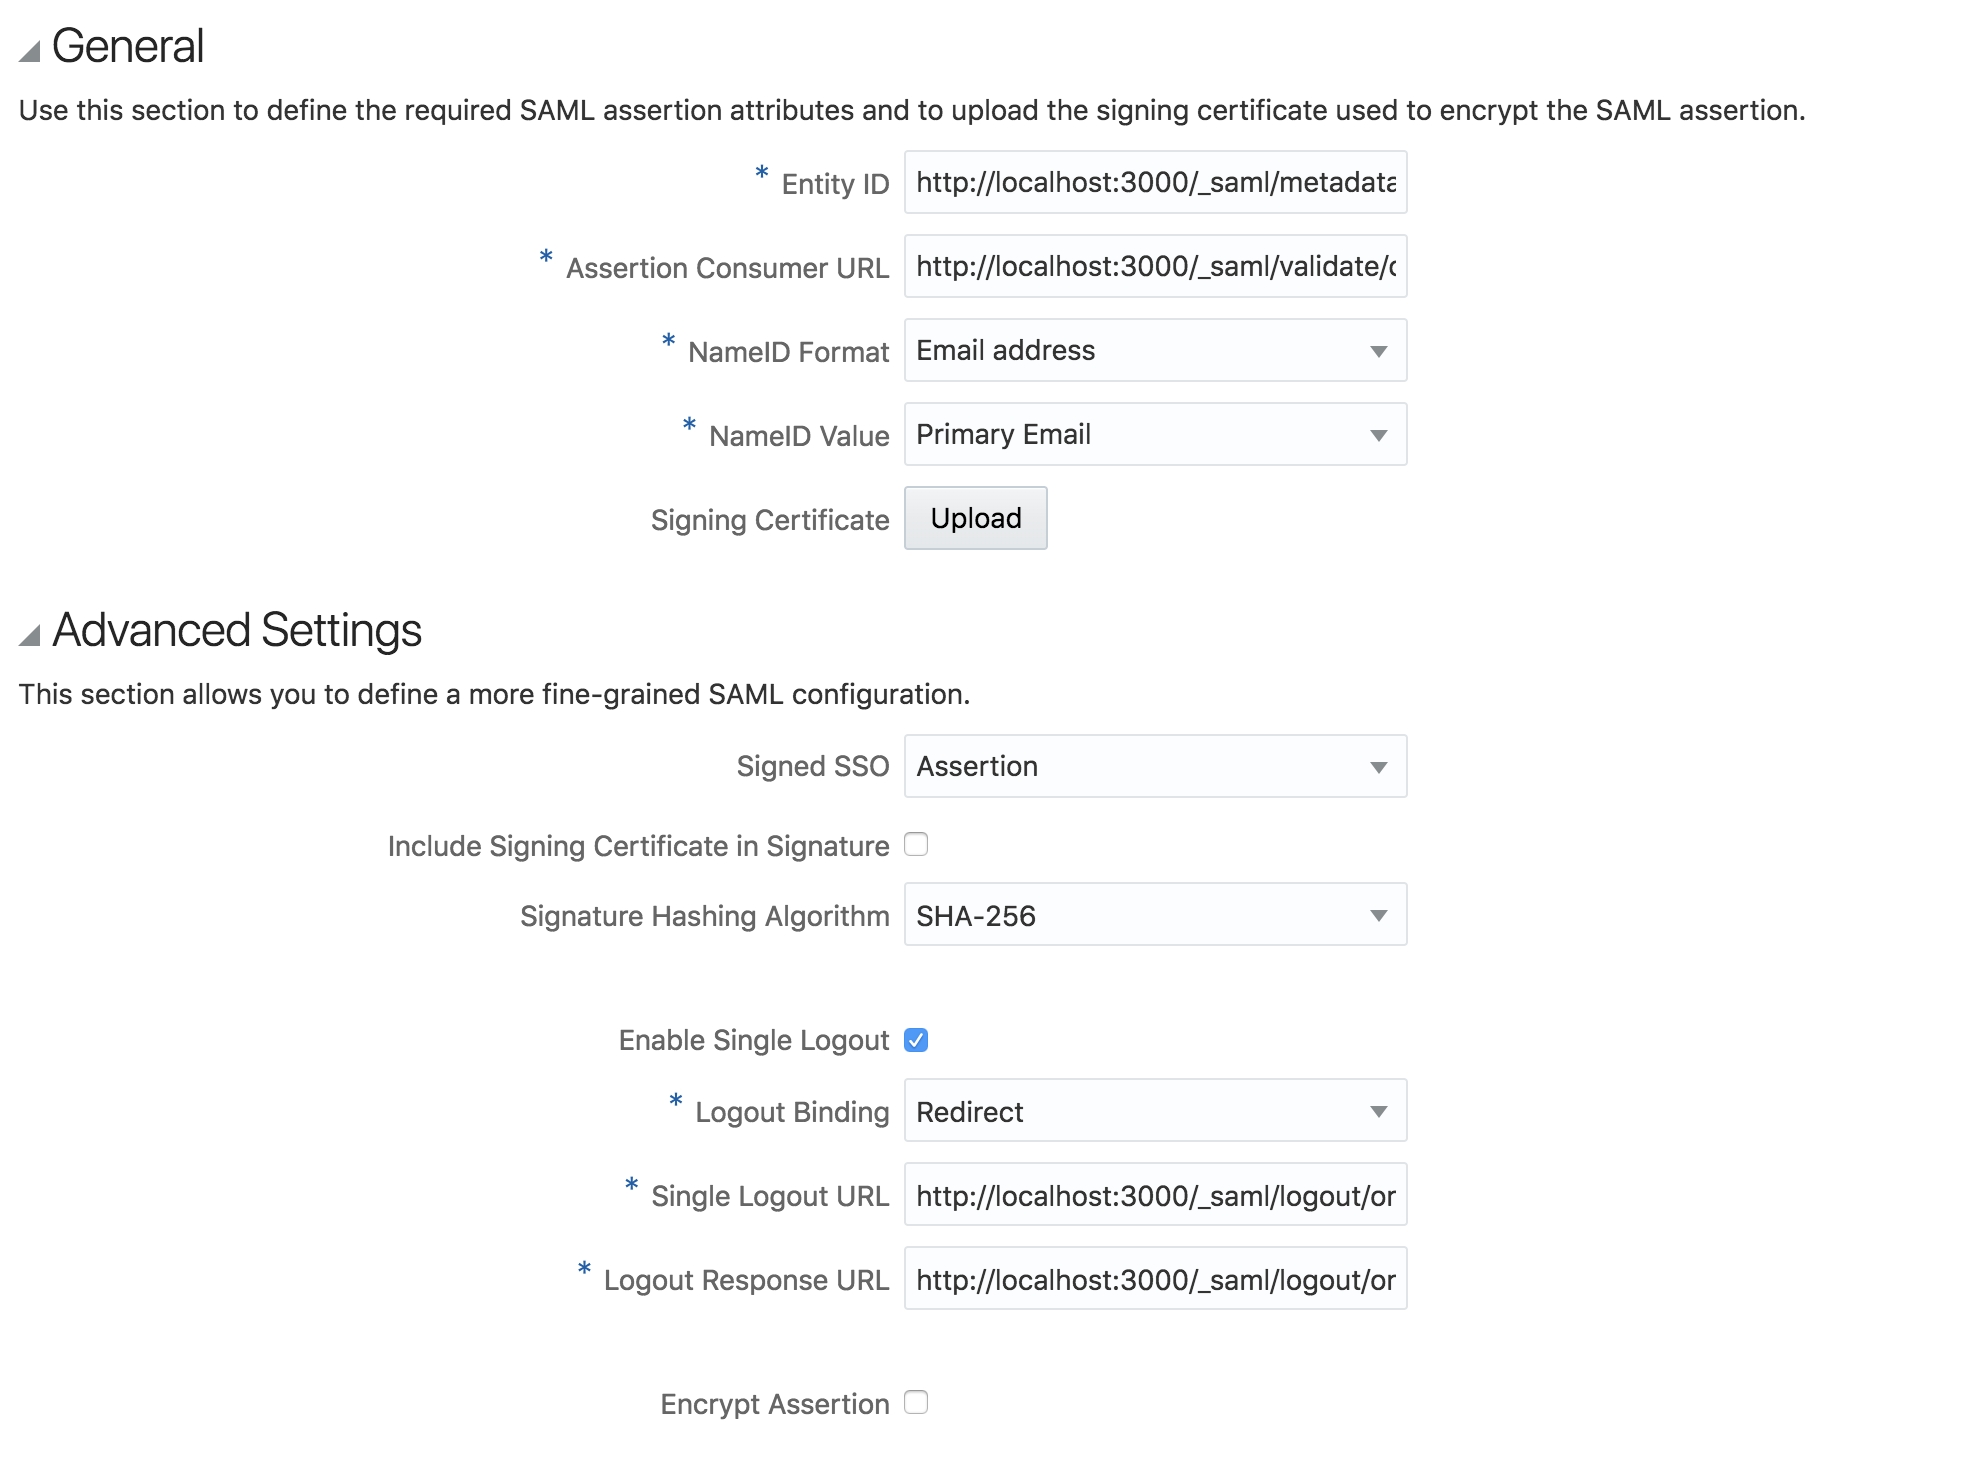
Task: Enable the Encrypt Assertion checkbox
Action: (916, 1403)
